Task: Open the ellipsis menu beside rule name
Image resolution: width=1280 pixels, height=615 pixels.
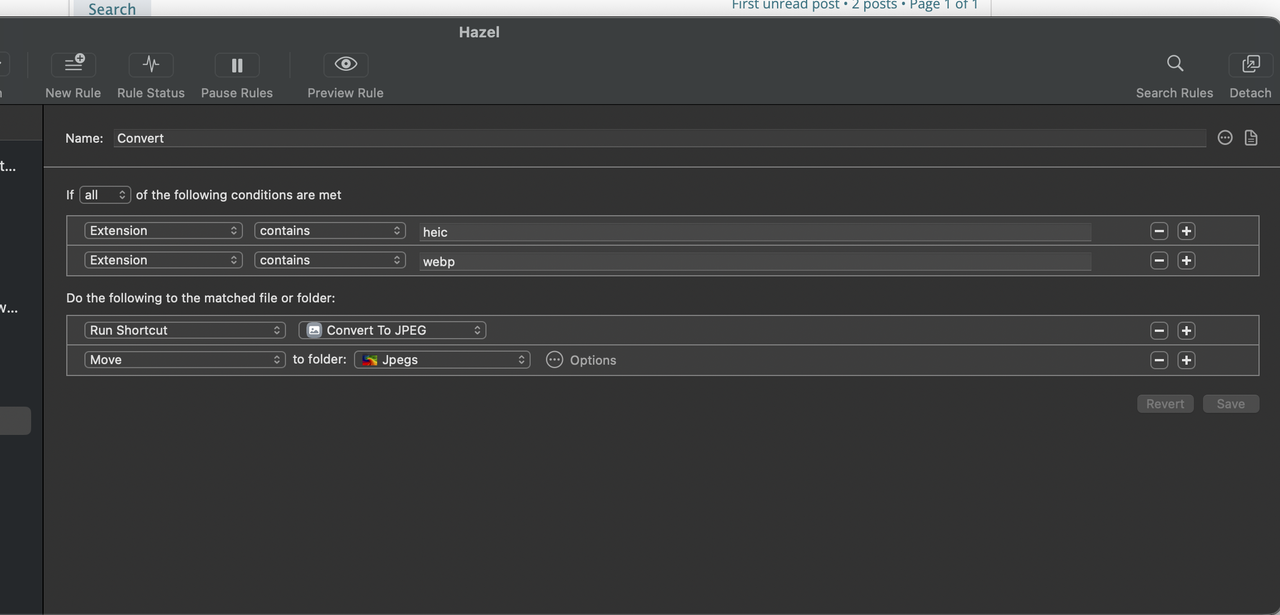Action: (1225, 138)
